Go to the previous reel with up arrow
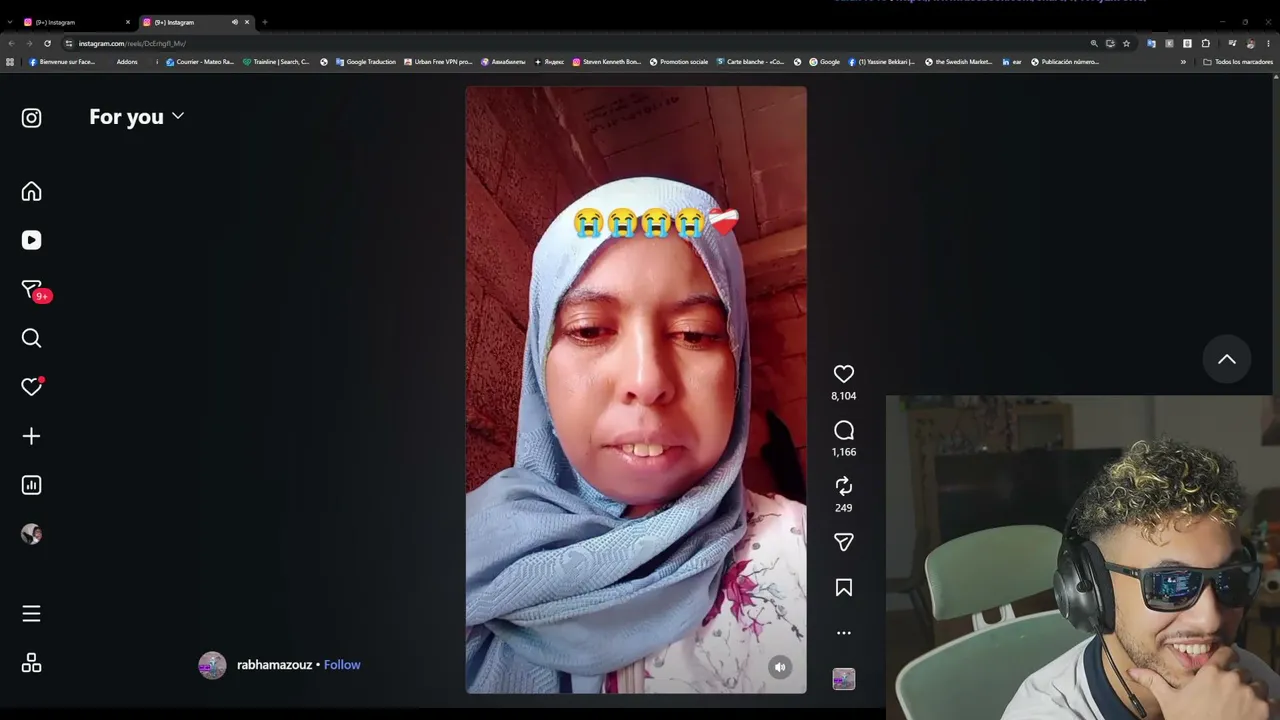 pos(1227,359)
